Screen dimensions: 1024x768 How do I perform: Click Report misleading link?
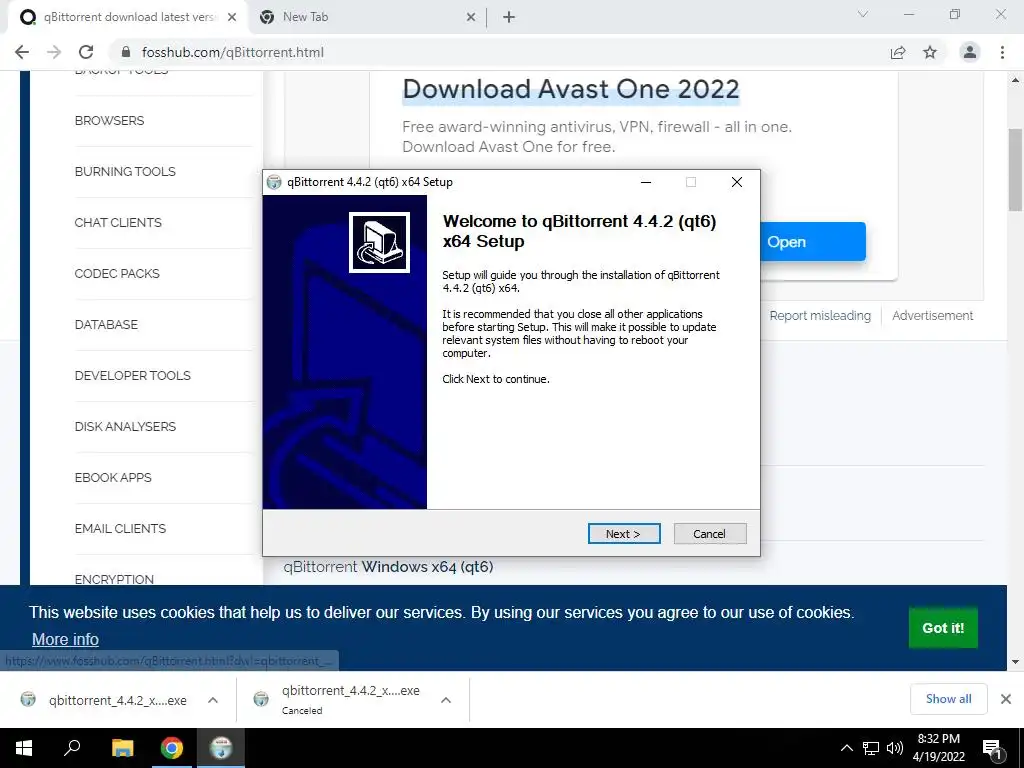tap(820, 315)
